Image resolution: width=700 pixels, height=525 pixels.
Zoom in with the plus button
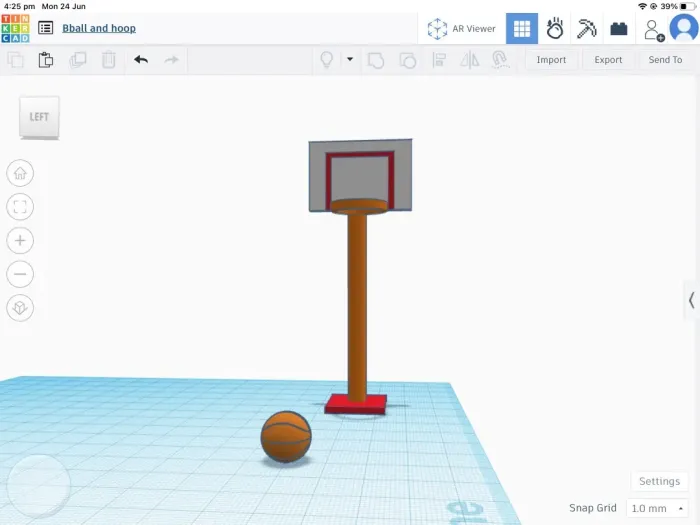coord(20,241)
